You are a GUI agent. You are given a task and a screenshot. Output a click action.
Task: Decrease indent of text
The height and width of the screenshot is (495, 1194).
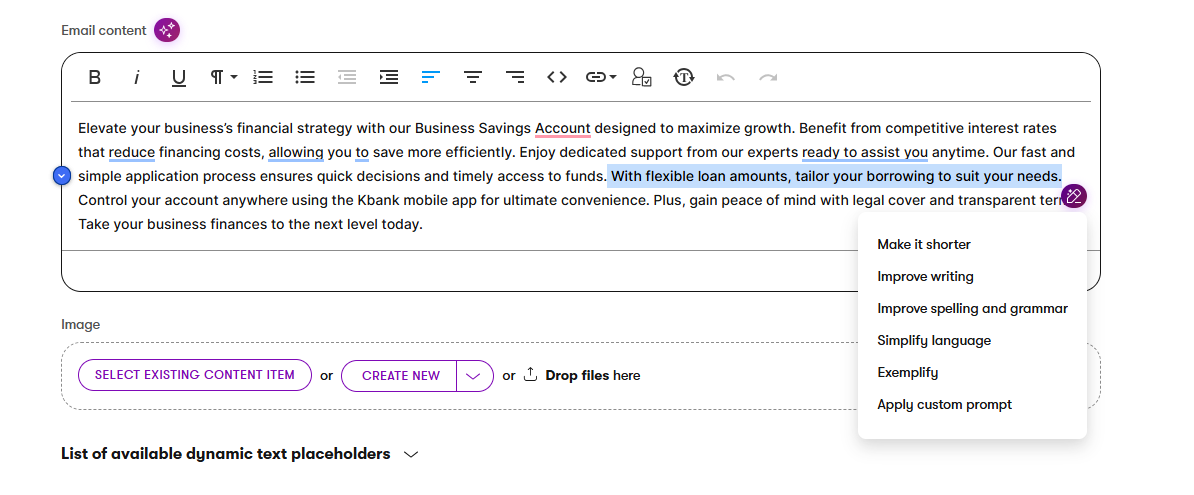tap(347, 78)
